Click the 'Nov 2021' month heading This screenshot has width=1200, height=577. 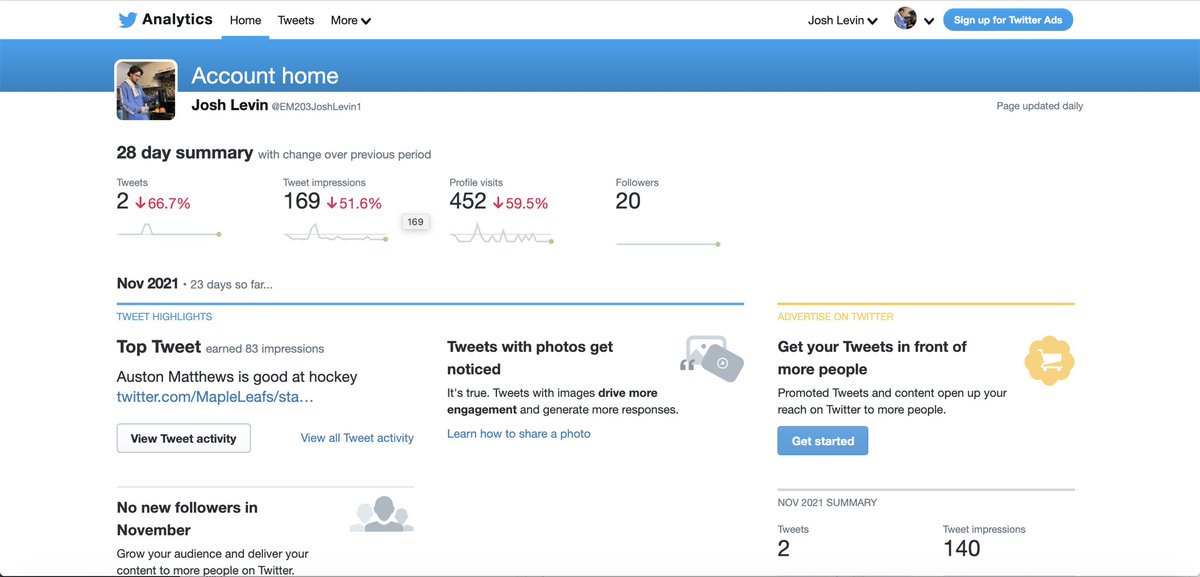(x=148, y=284)
